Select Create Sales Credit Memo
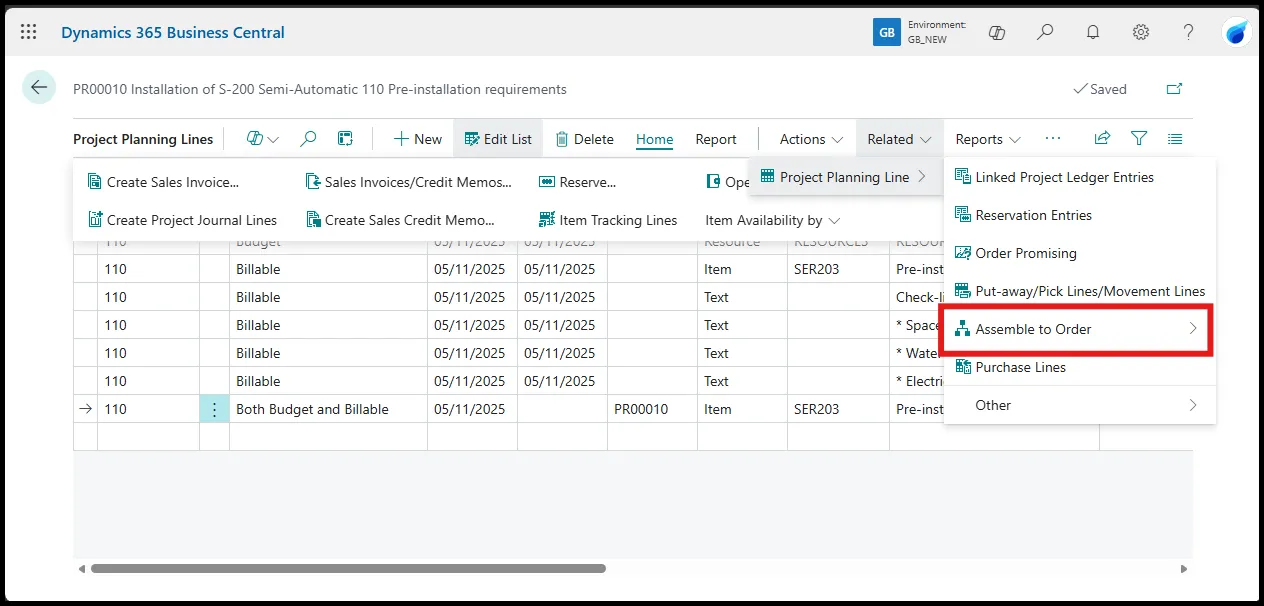1264x606 pixels. tap(401, 220)
